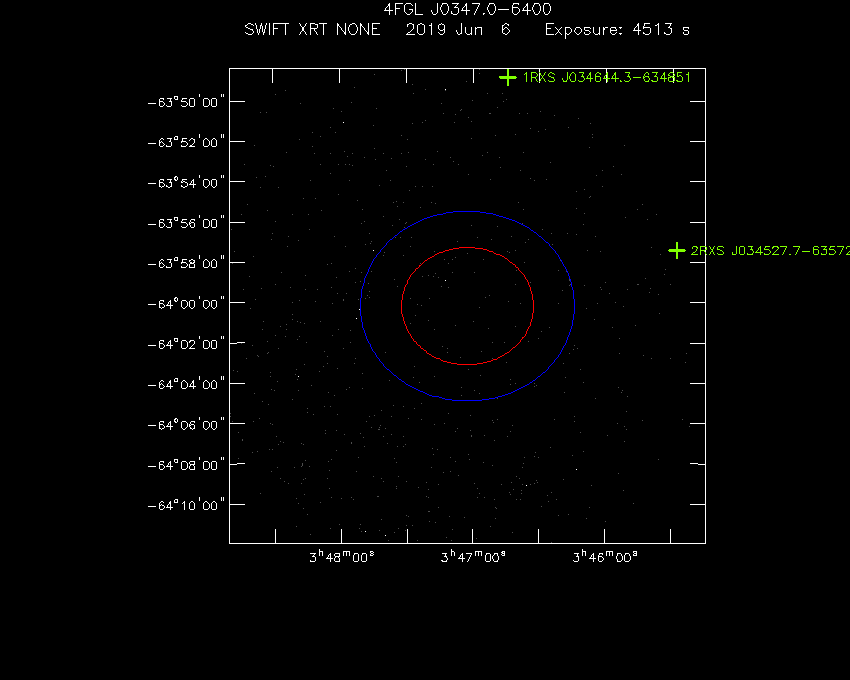
Task: Click the green cross marker for 1RXS J034644.3-634851
Action: (508, 78)
